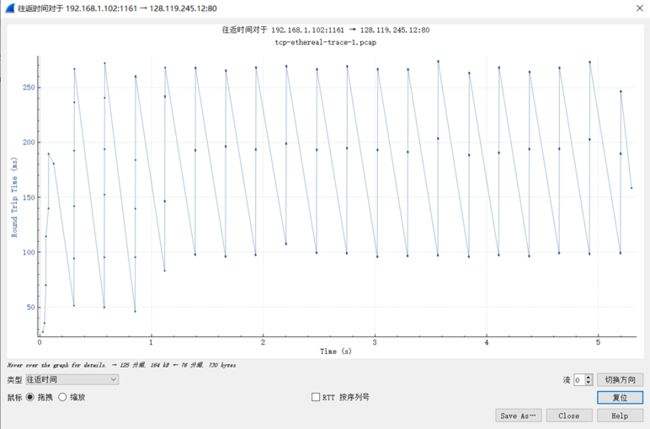Image resolution: width=650 pixels, height=429 pixels.
Task: Click the graph title above the plot
Action: coord(326,30)
